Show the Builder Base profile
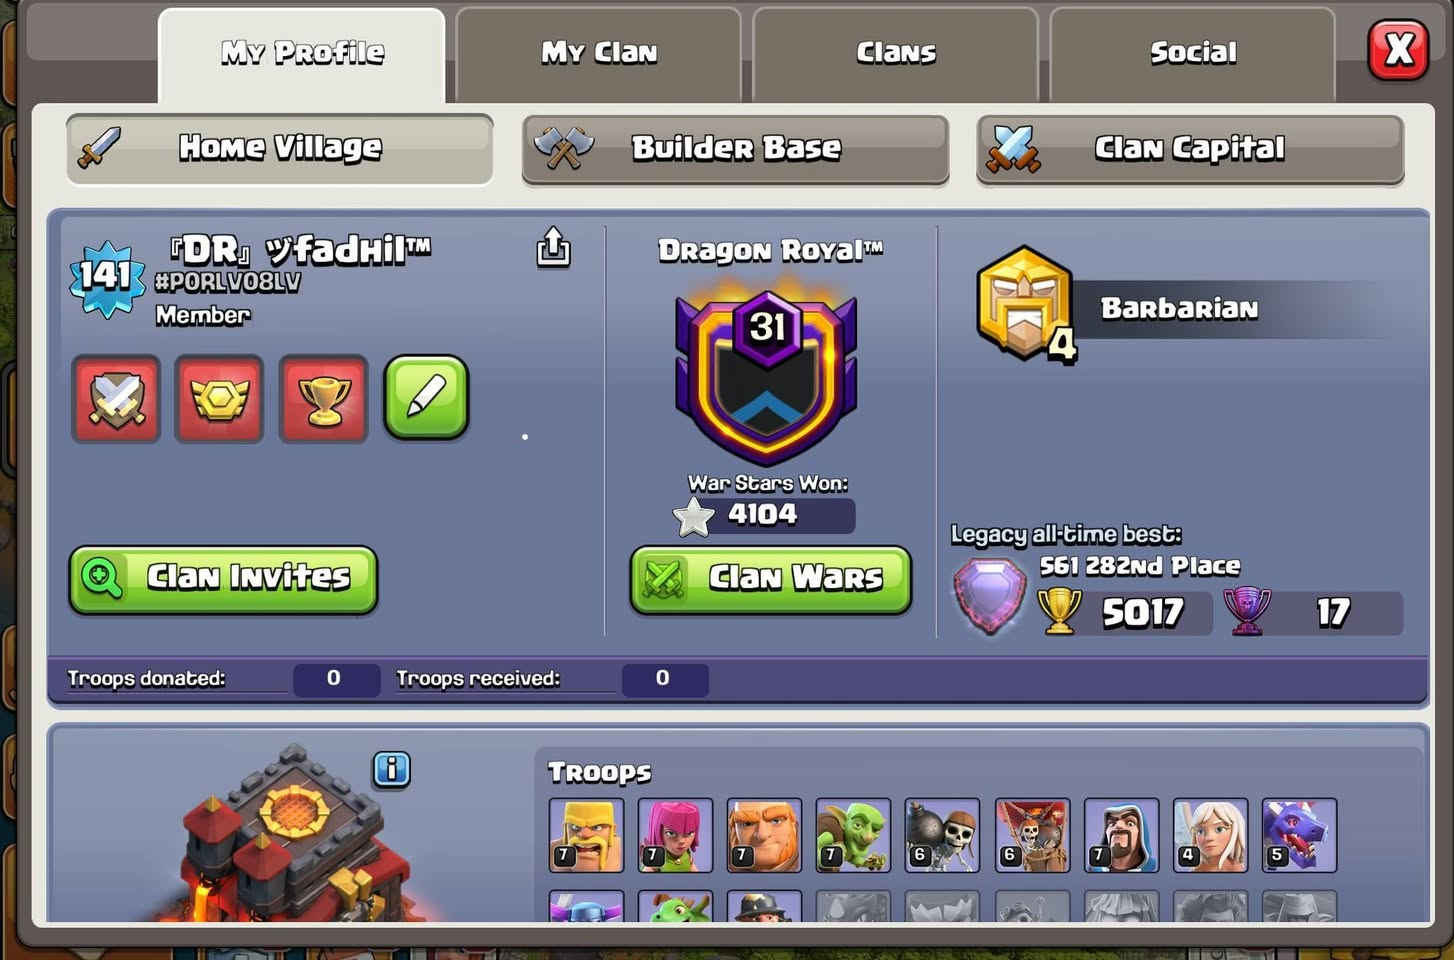Viewport: 1454px width, 960px height. [x=735, y=149]
